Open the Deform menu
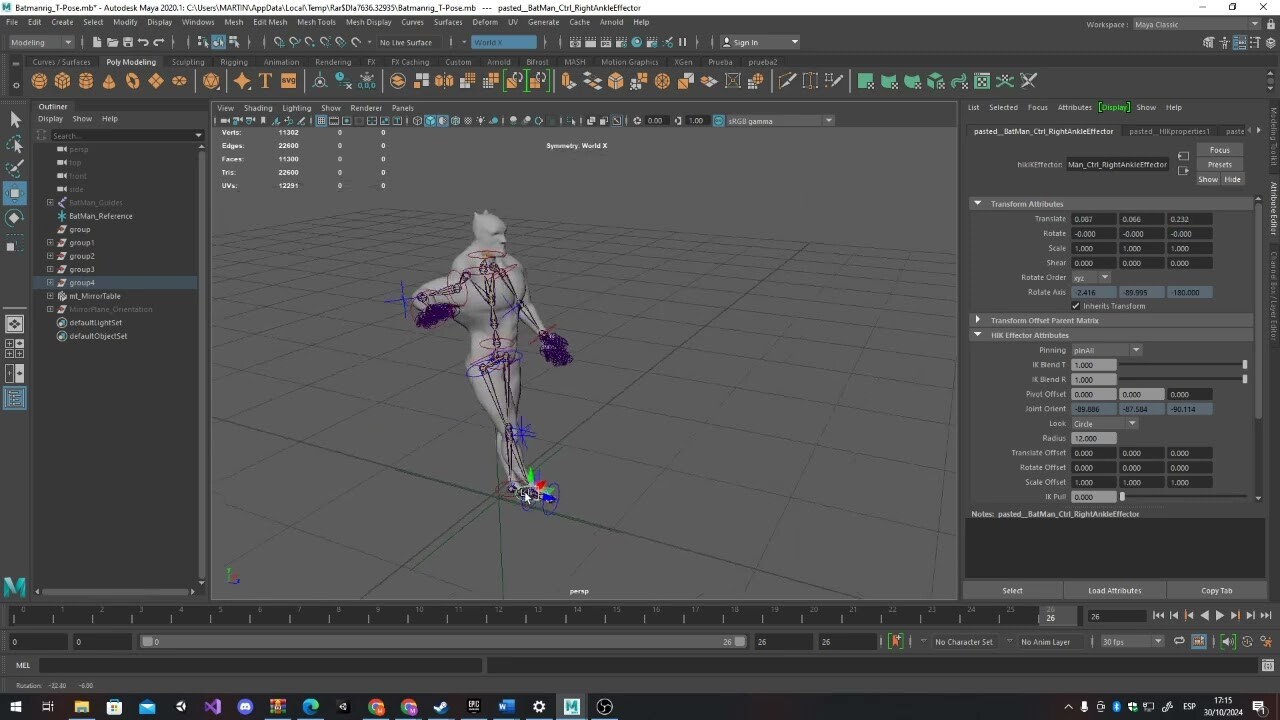Viewport: 1280px width, 720px height. pyautogui.click(x=485, y=22)
